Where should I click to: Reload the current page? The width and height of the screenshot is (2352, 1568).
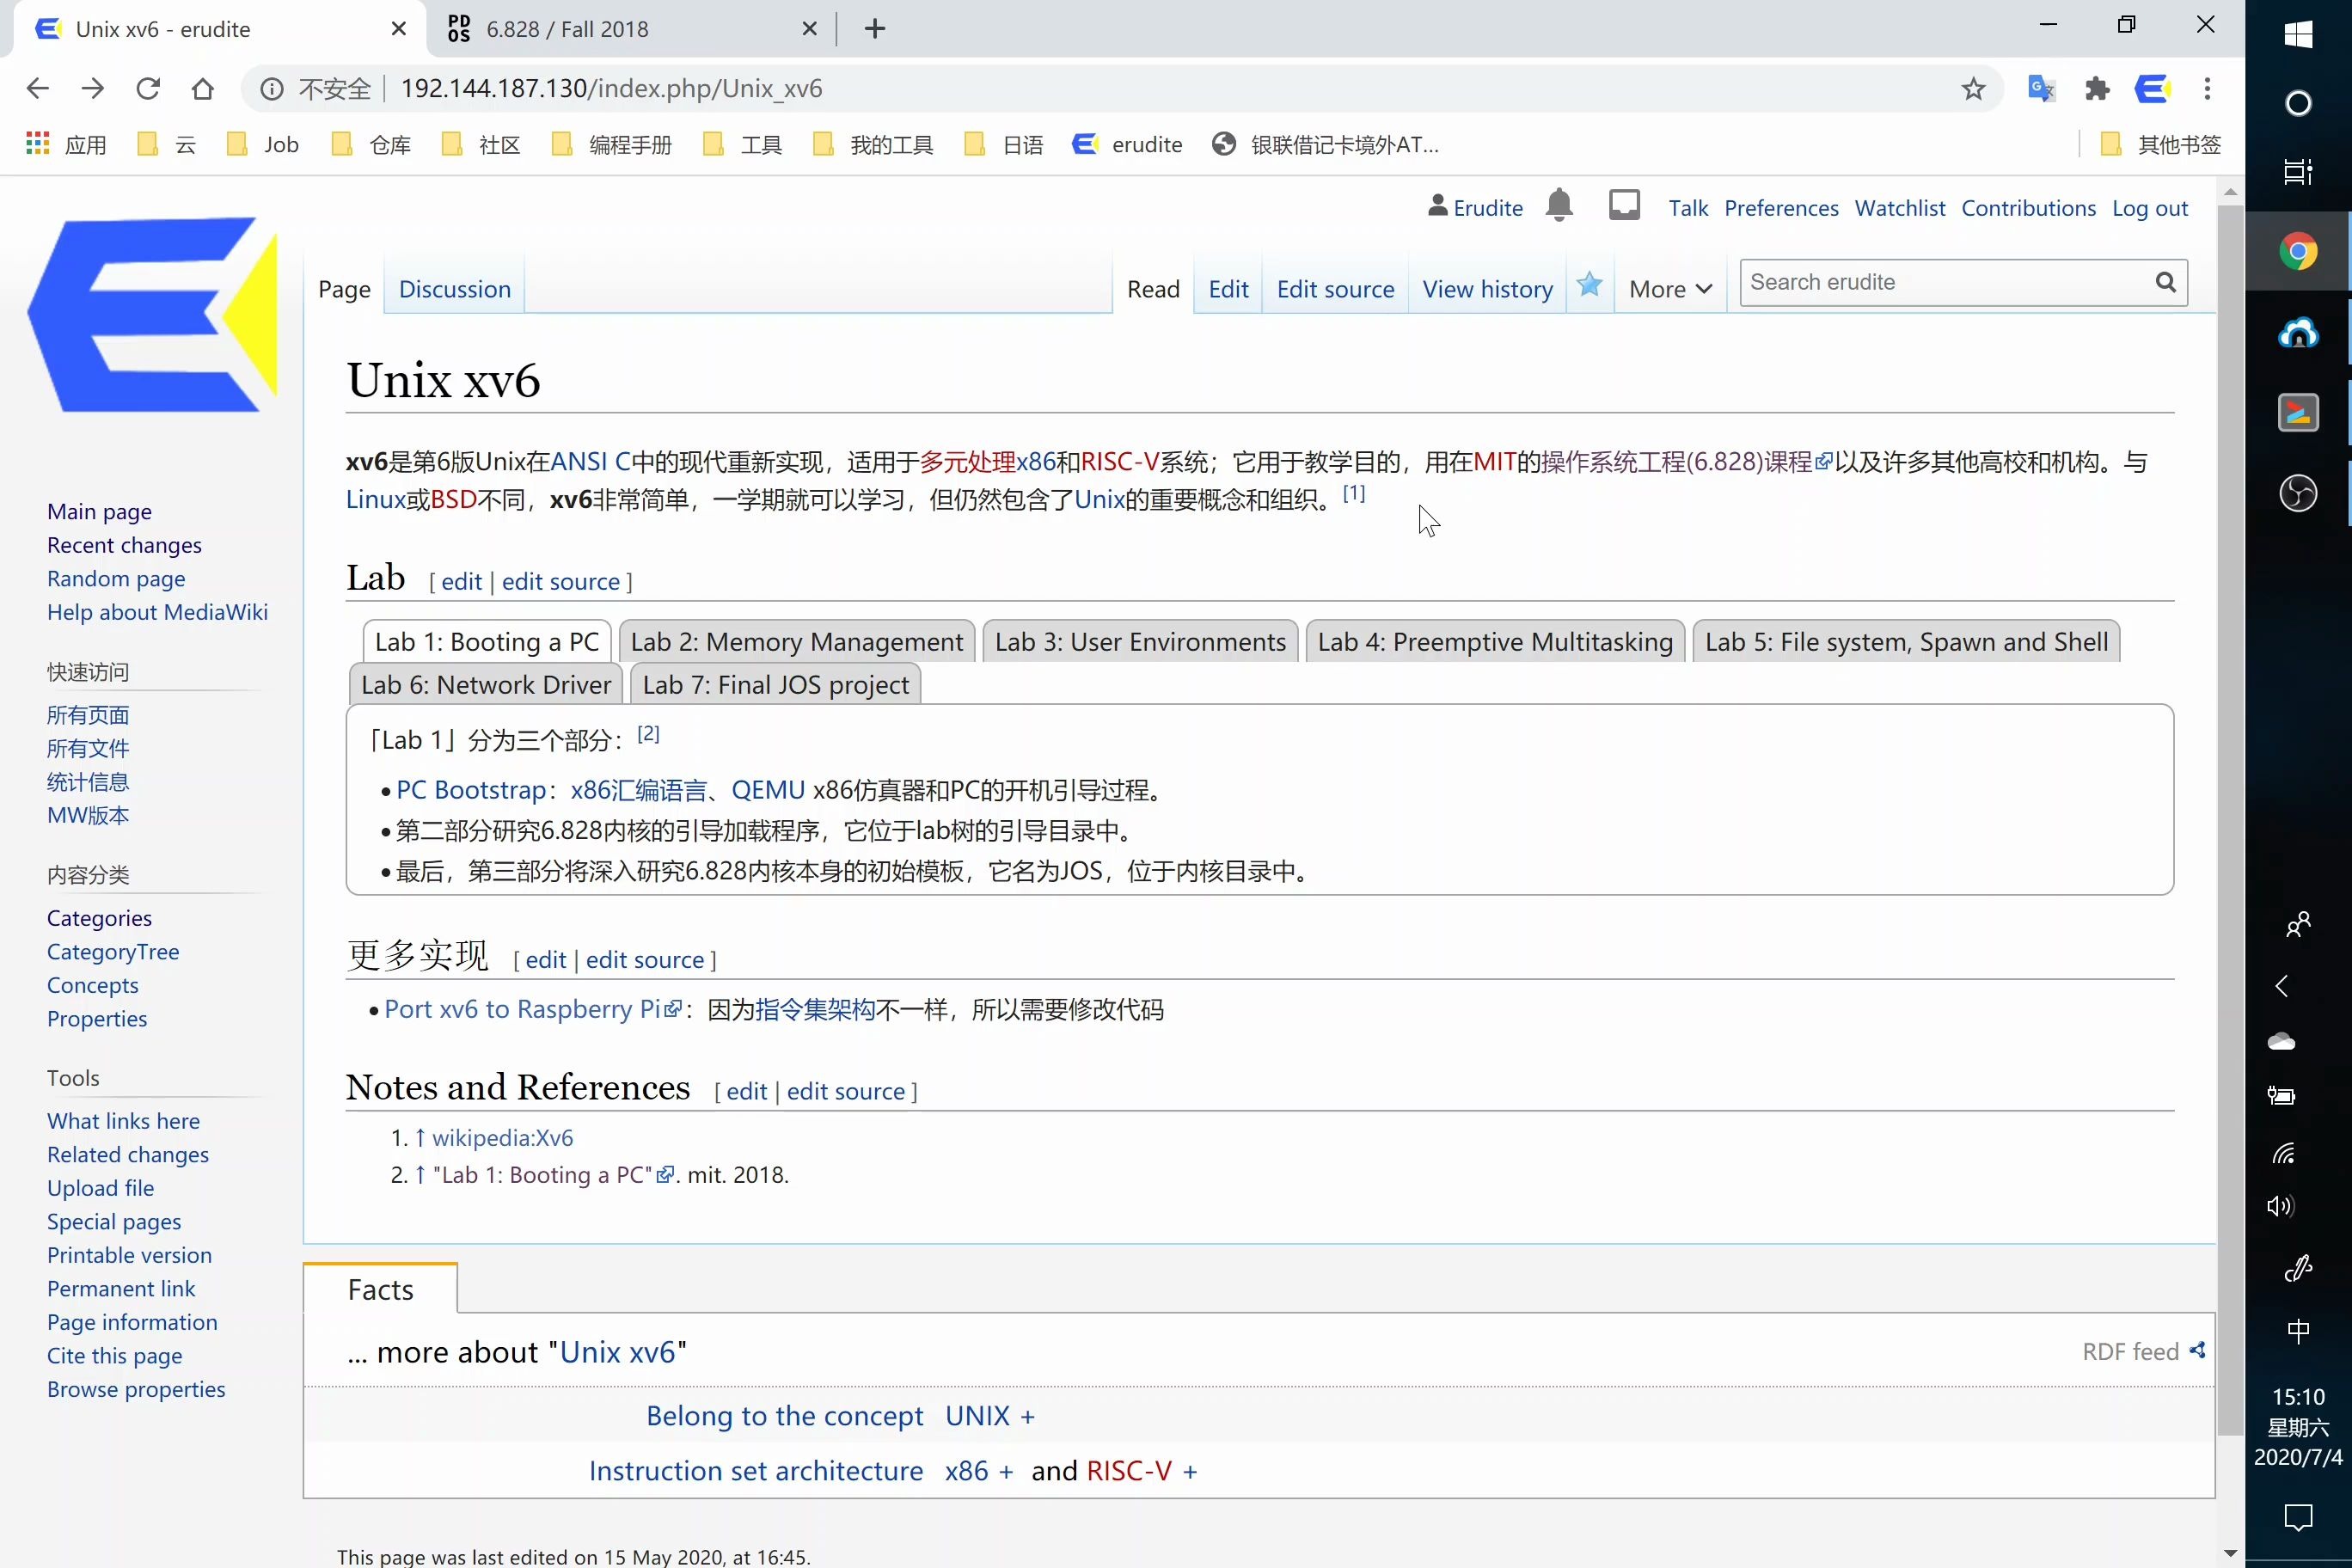(x=146, y=88)
